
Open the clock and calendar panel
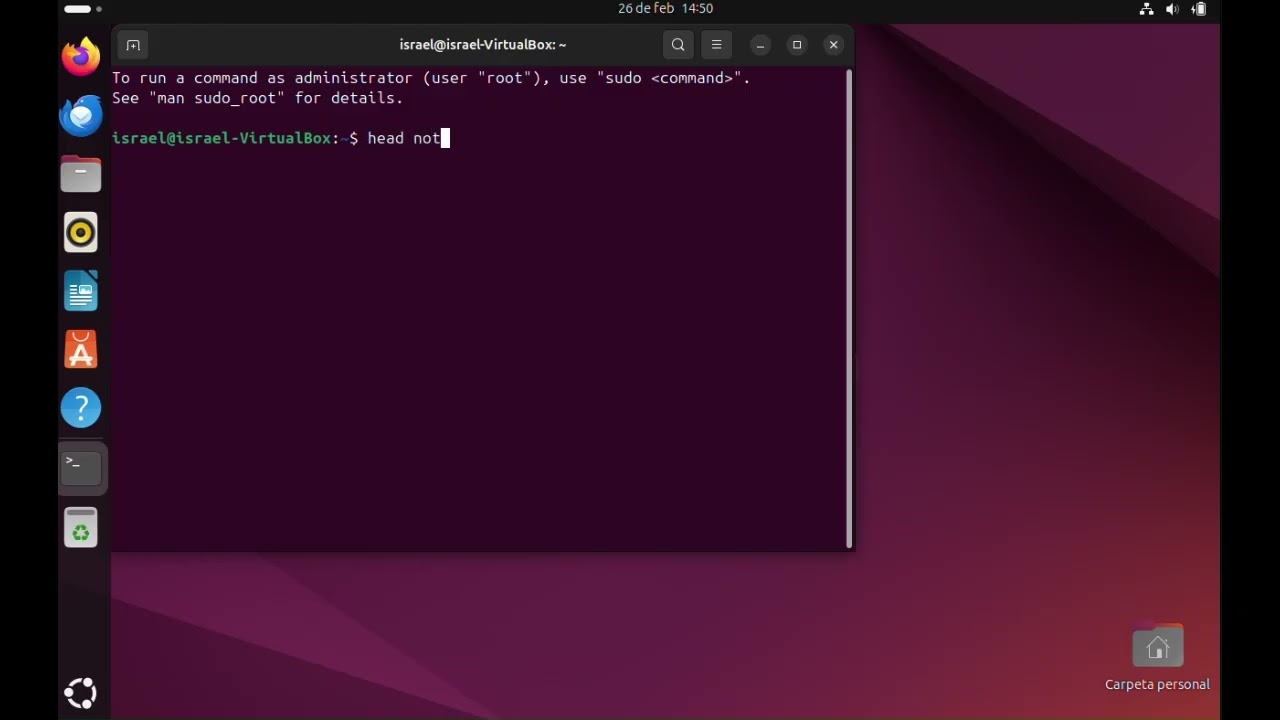(665, 9)
